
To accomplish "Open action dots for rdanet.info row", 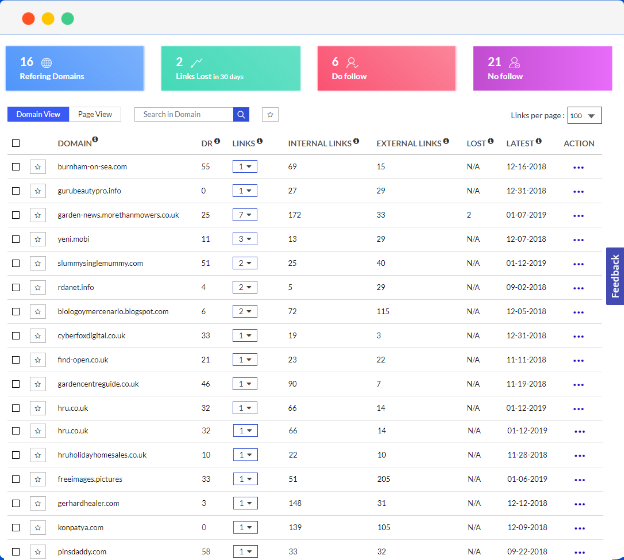I will (x=578, y=288).
